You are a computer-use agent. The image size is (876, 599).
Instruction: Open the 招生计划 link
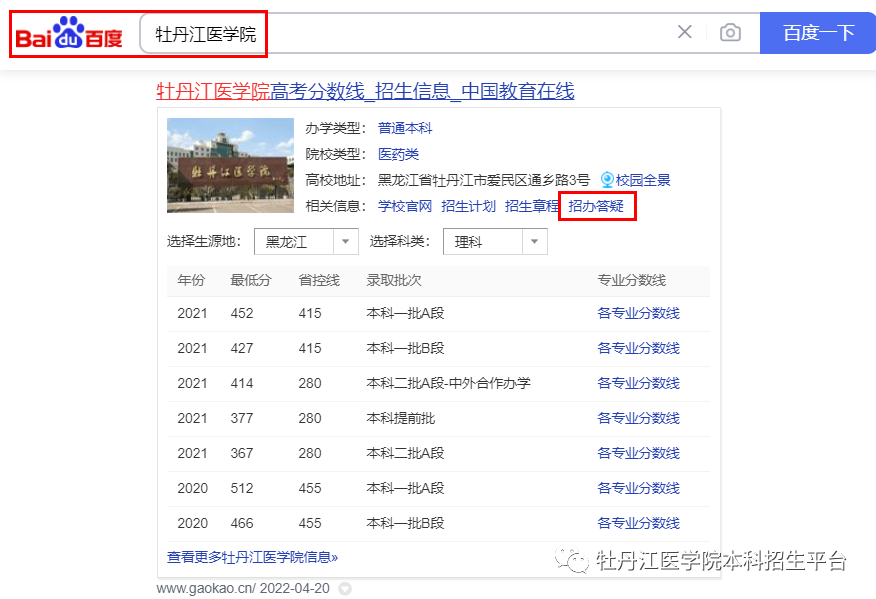point(468,206)
